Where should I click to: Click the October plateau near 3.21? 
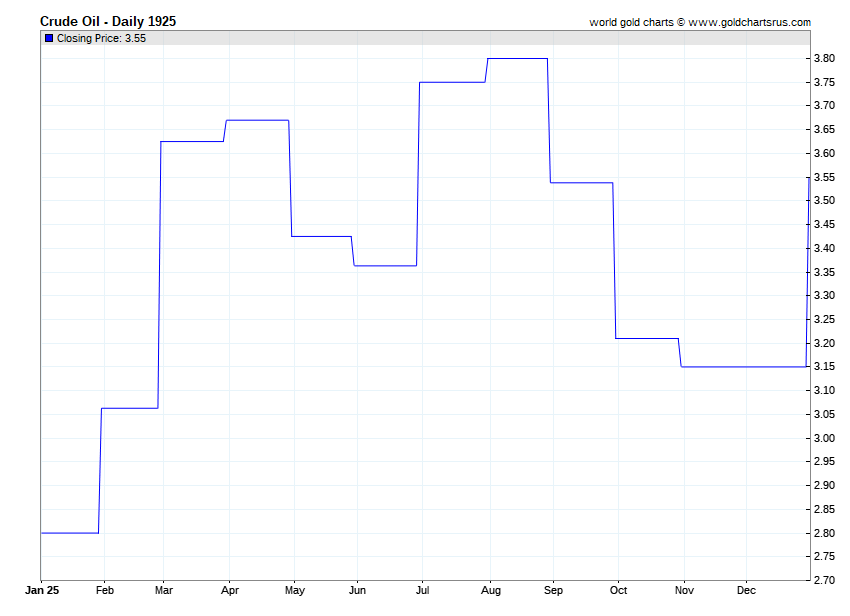point(647,338)
